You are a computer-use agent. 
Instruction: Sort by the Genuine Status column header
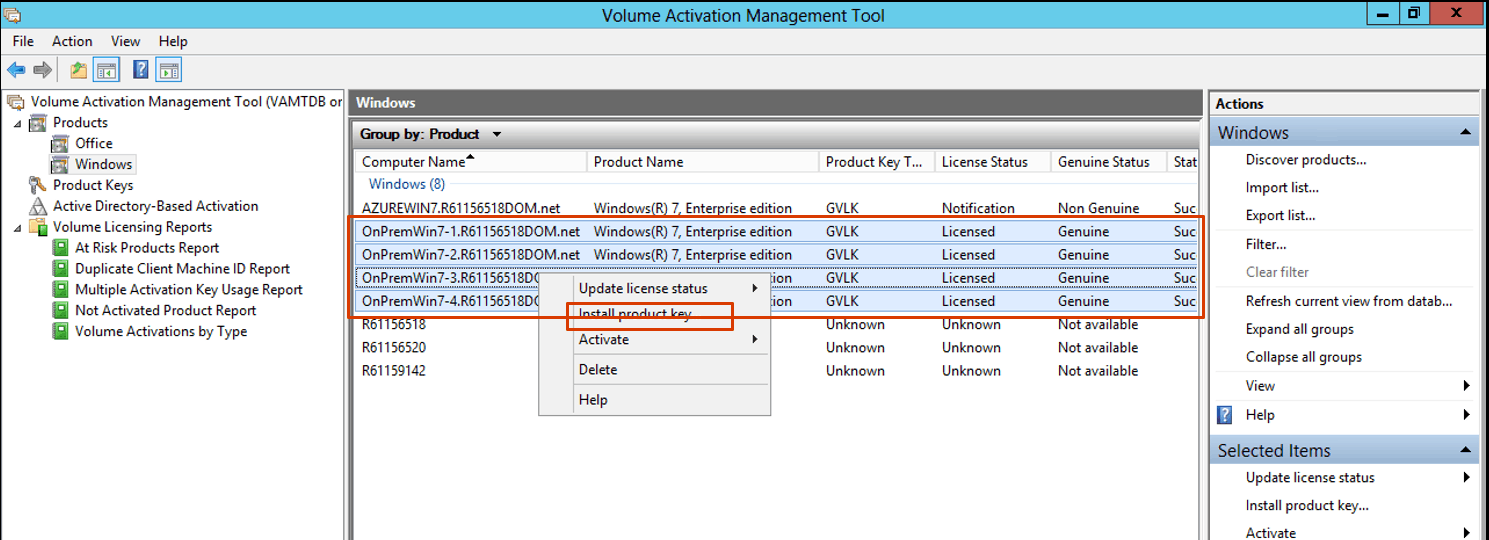[1109, 161]
